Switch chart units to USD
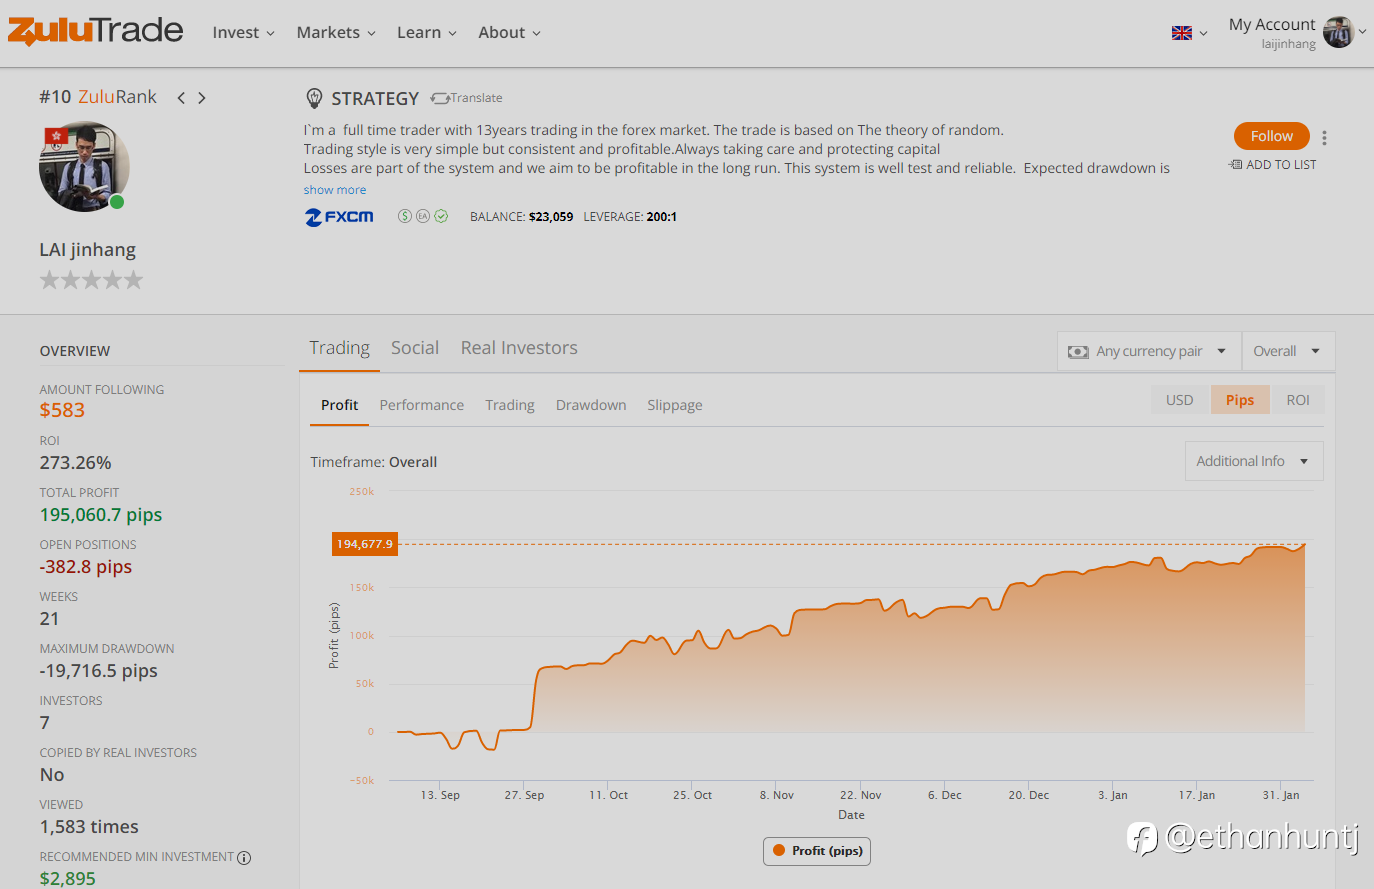1374x889 pixels. pyautogui.click(x=1180, y=400)
